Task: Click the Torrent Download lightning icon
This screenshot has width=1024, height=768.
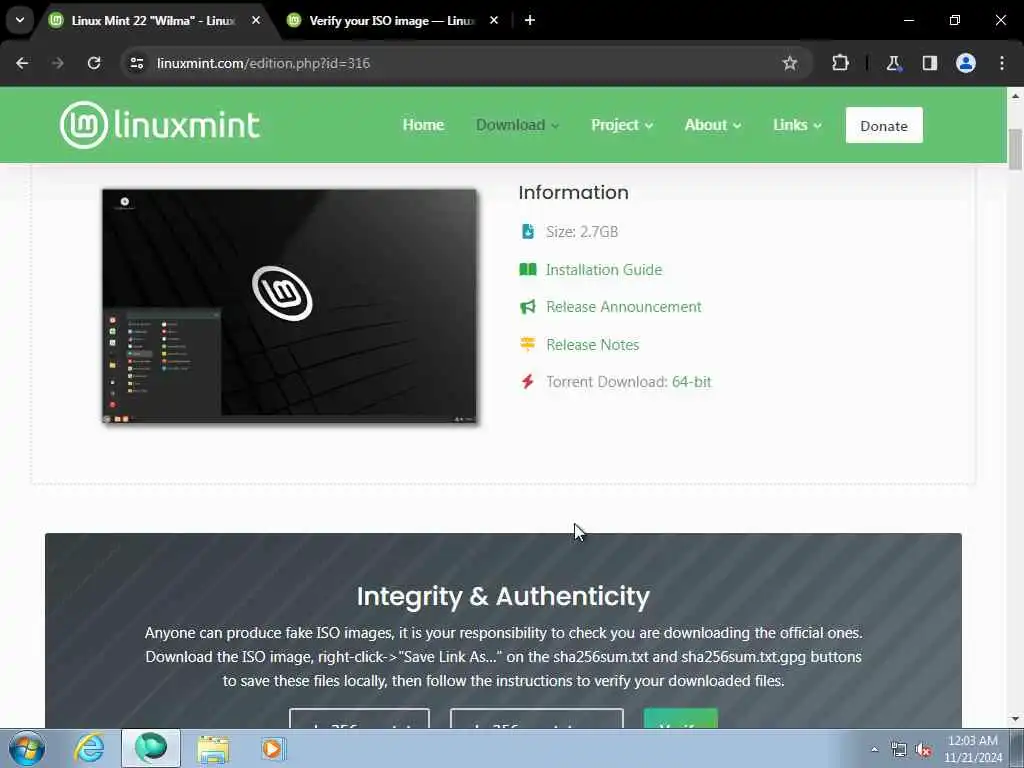Action: (x=528, y=381)
